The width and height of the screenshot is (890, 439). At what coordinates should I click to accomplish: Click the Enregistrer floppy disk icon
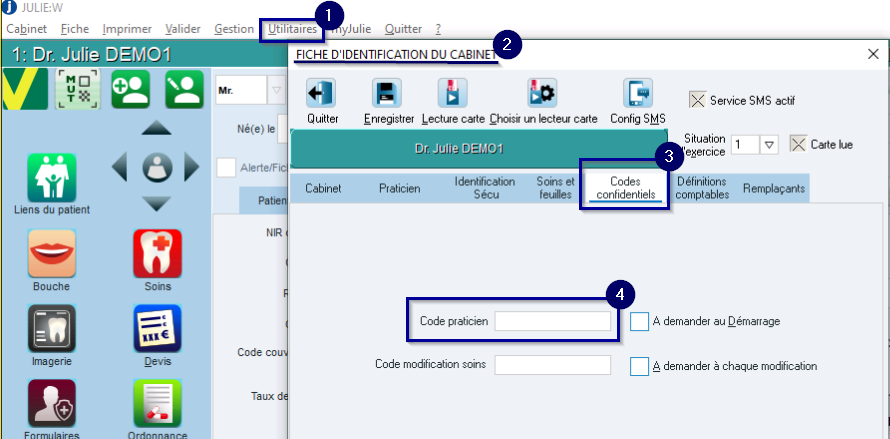coord(387,93)
